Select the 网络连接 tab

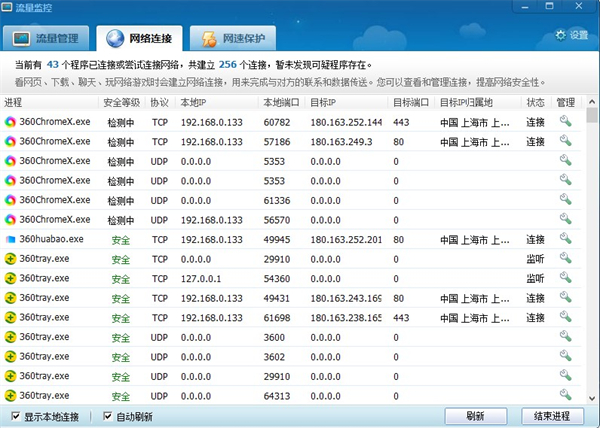[x=139, y=38]
